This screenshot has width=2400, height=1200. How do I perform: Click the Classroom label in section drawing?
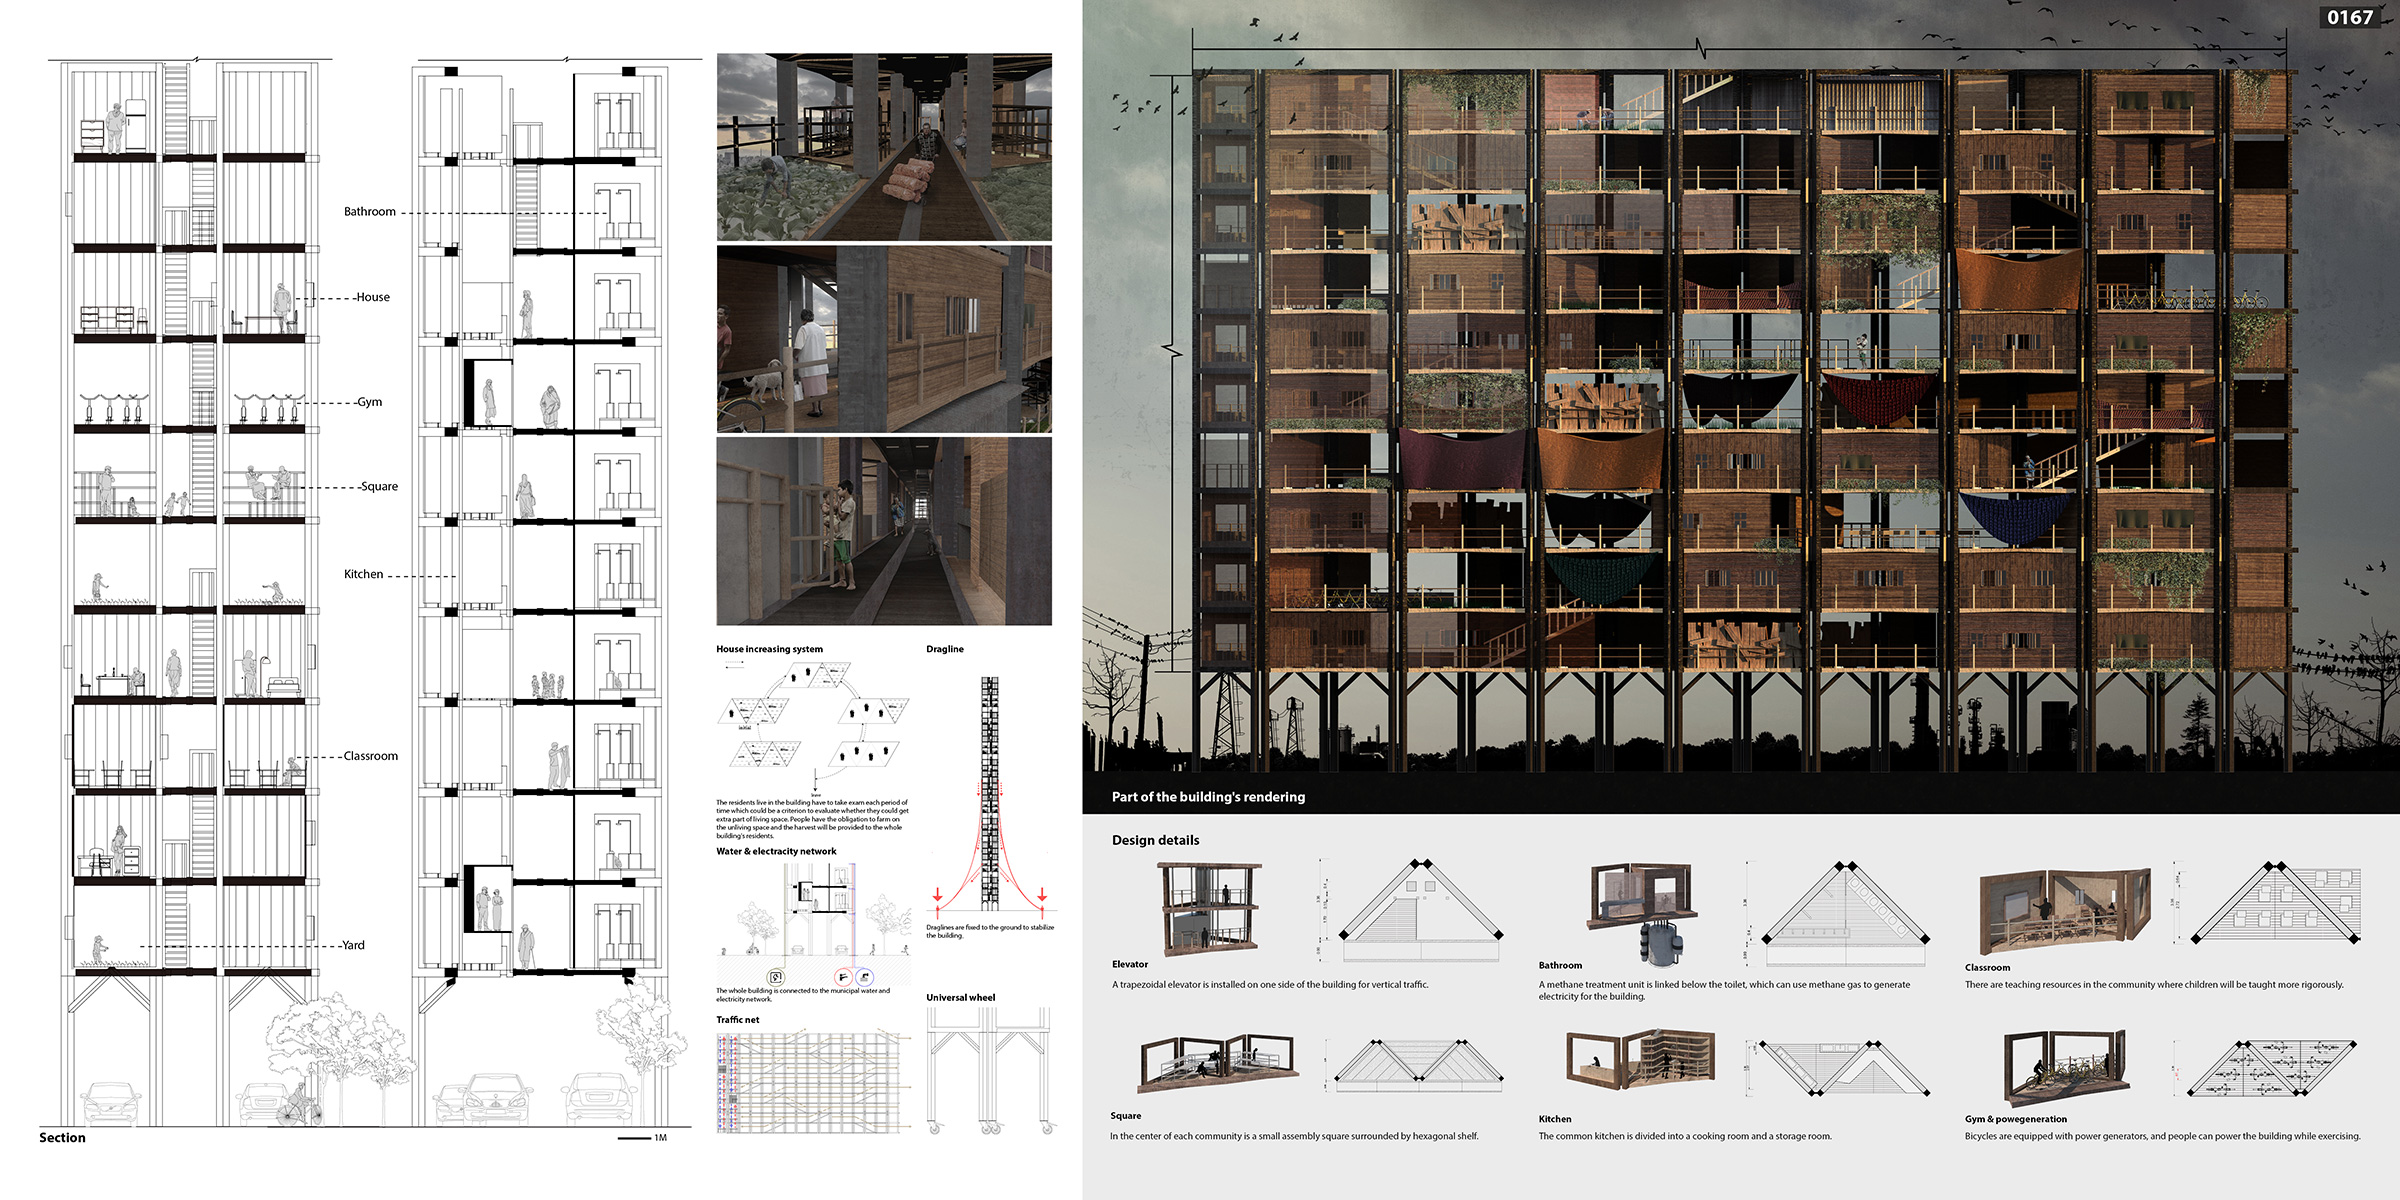(x=370, y=756)
